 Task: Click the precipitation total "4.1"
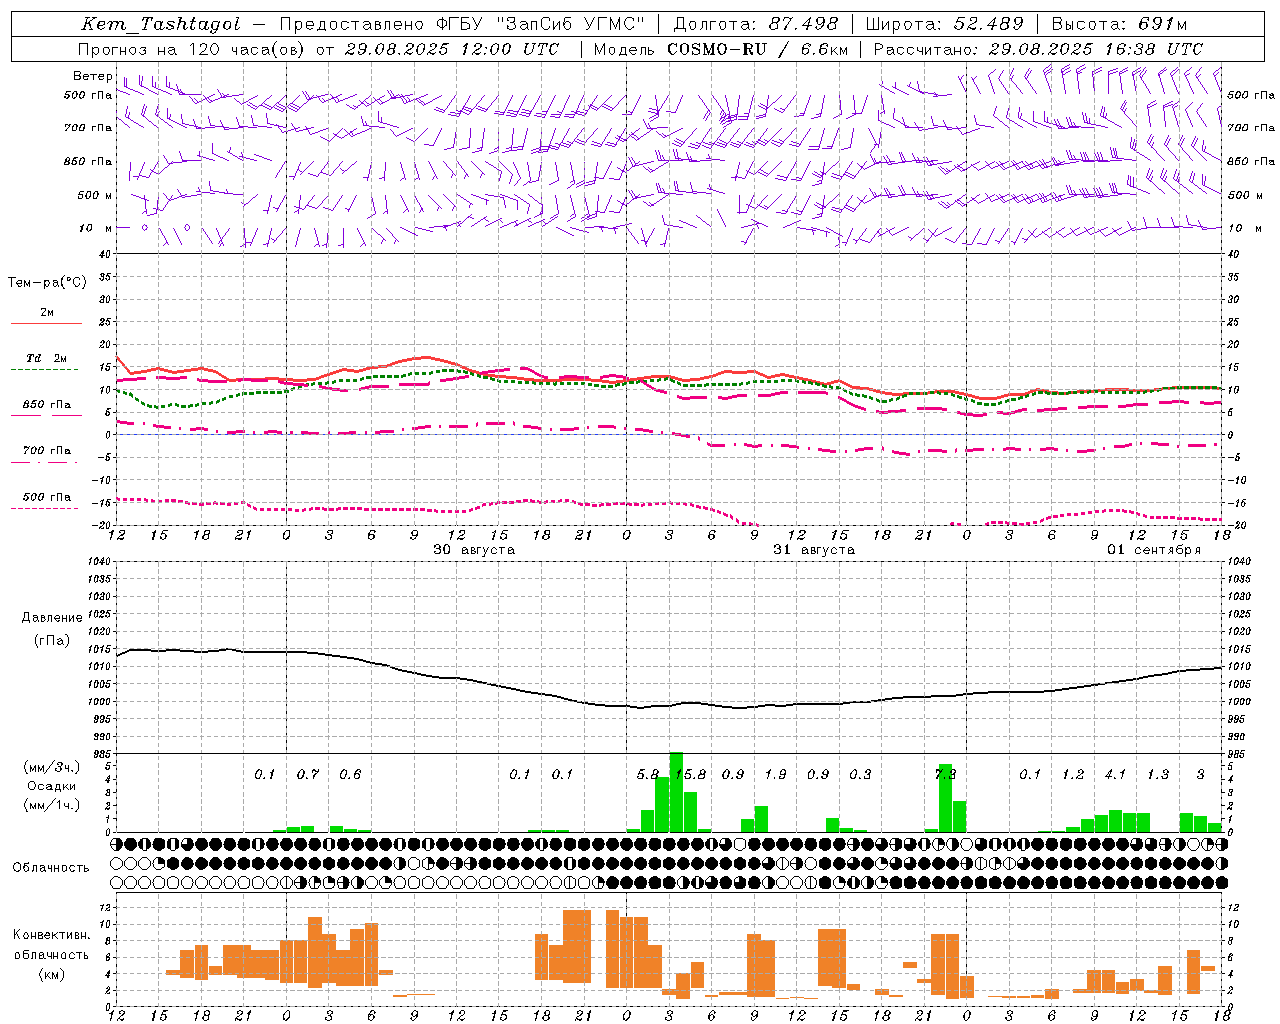(1115, 774)
